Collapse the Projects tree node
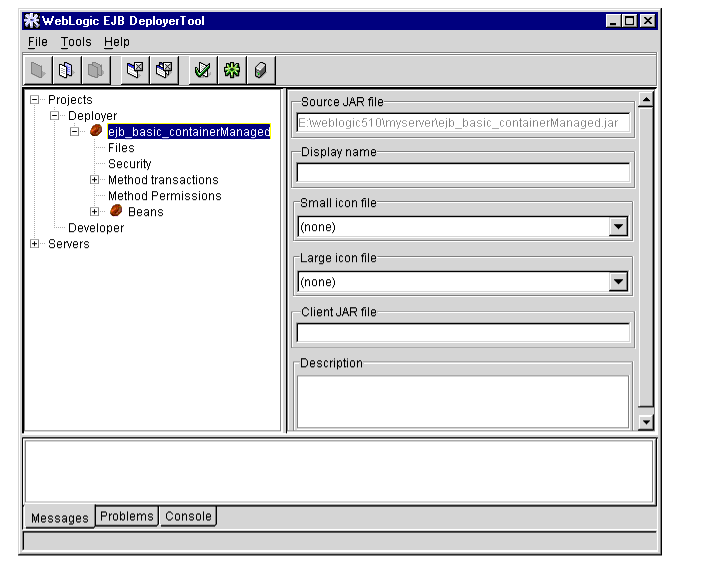Screen dimensions: 713x561 (x=35, y=100)
